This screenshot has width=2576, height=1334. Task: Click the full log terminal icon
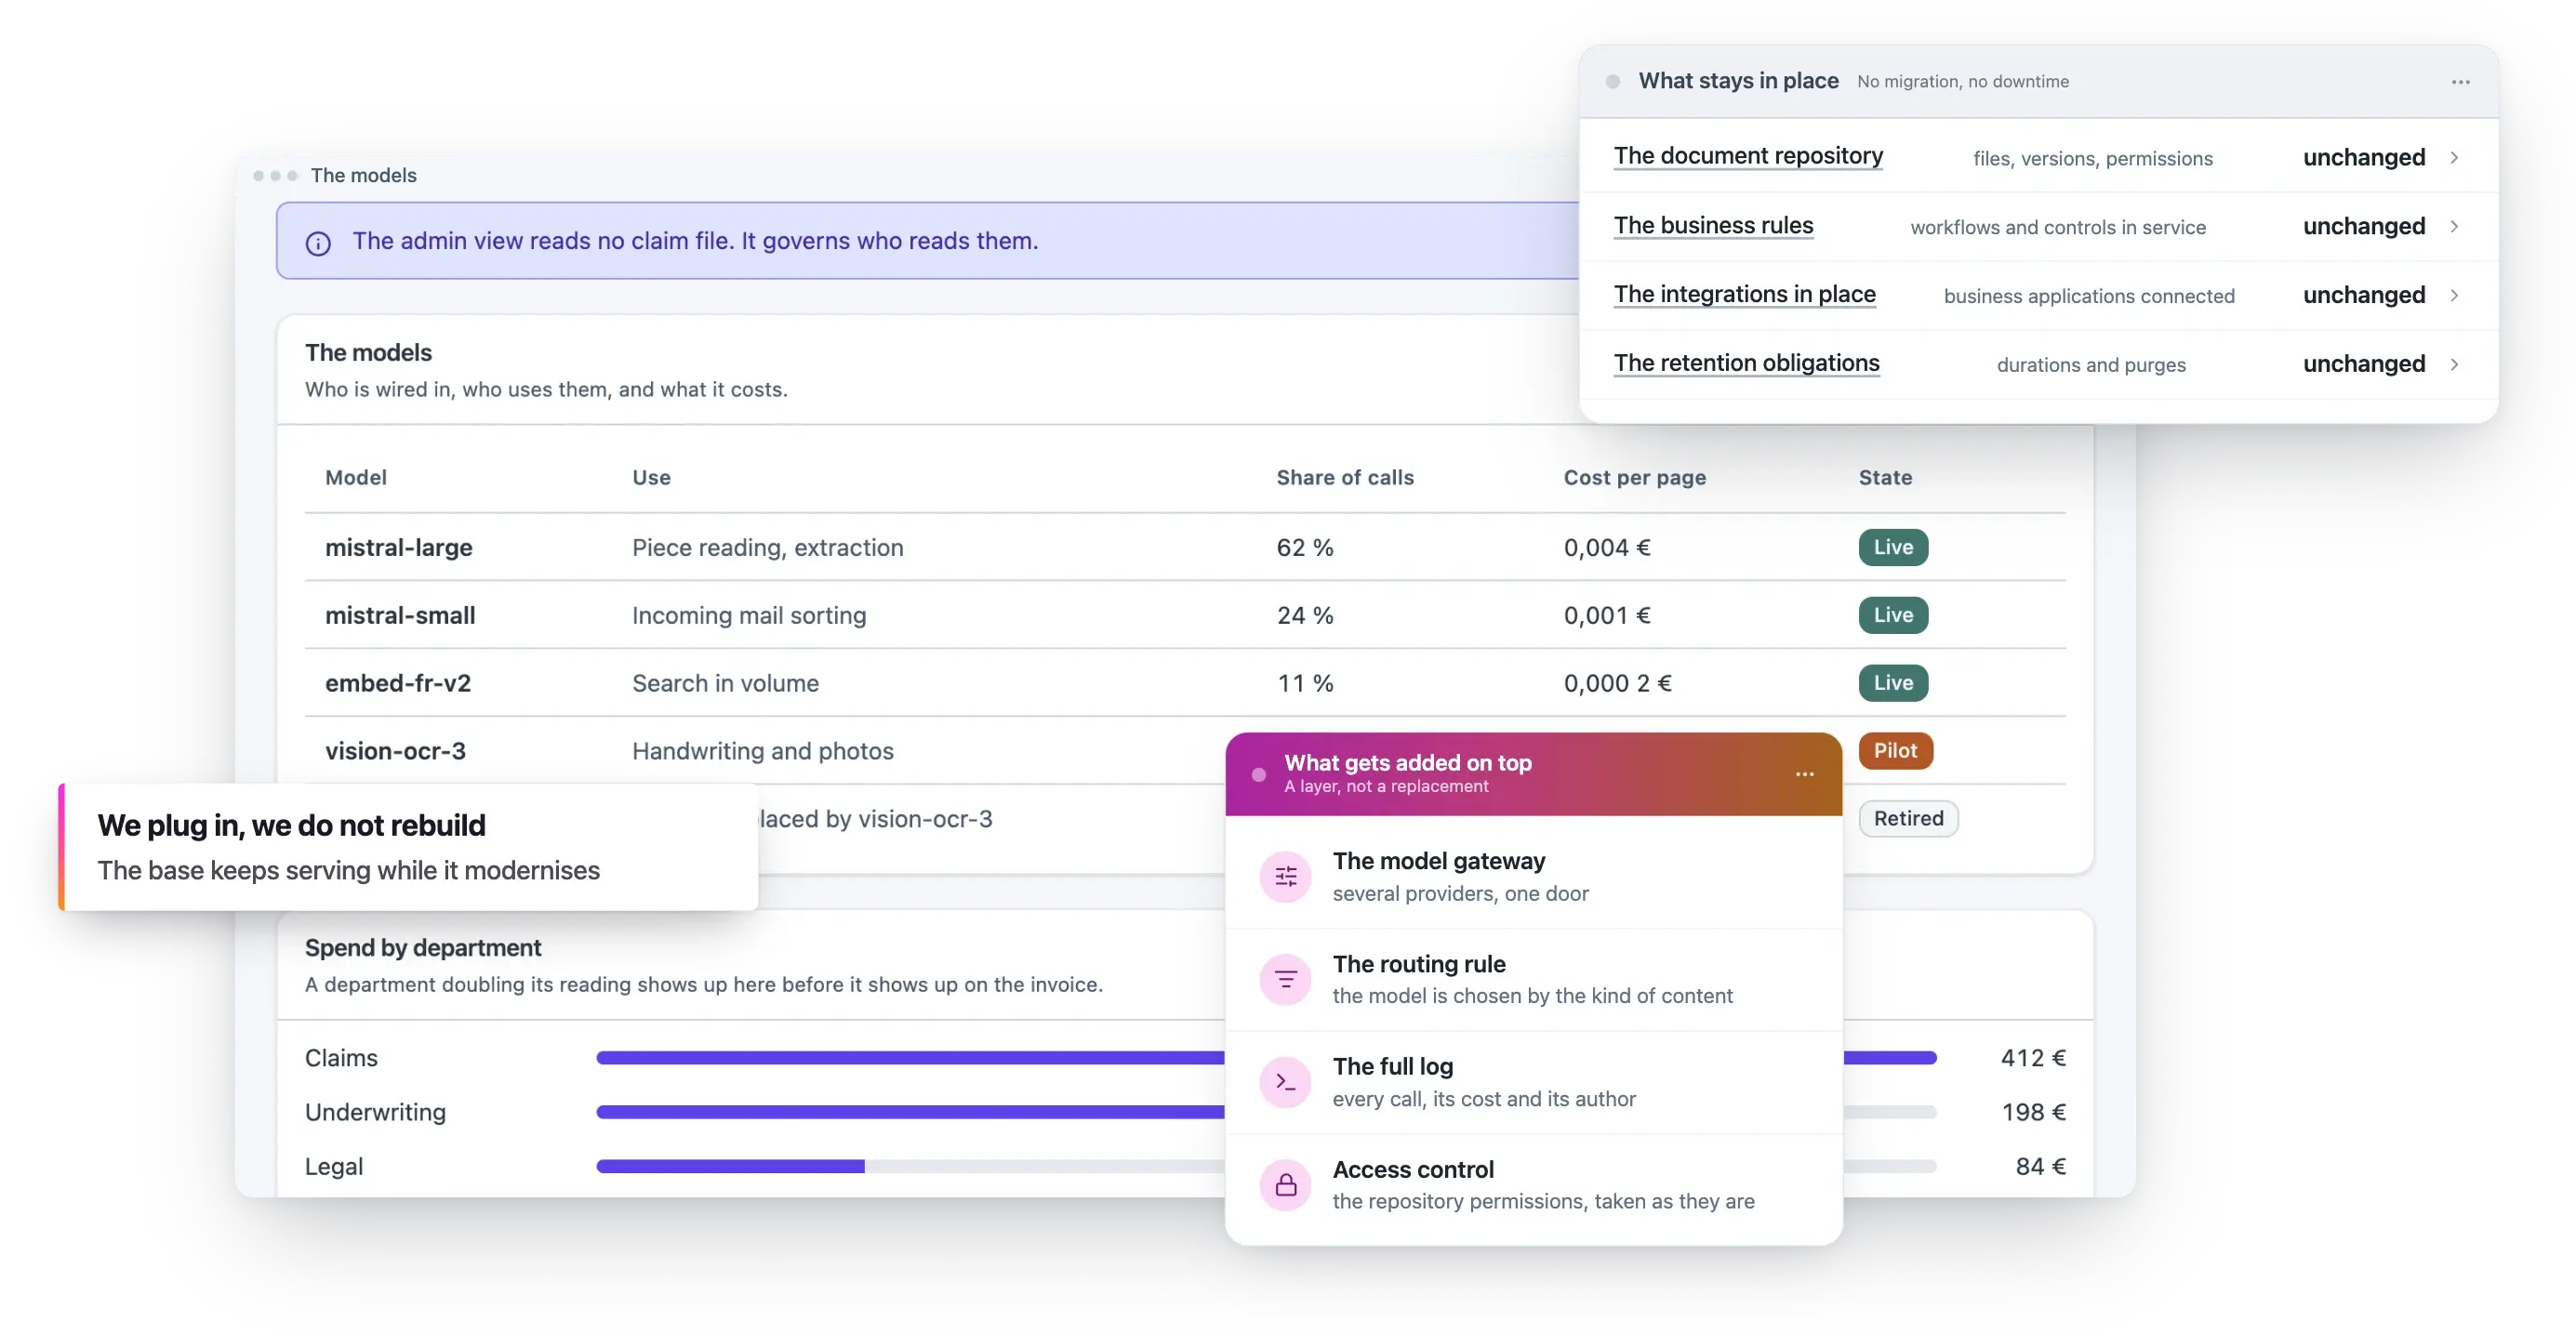(1285, 1082)
